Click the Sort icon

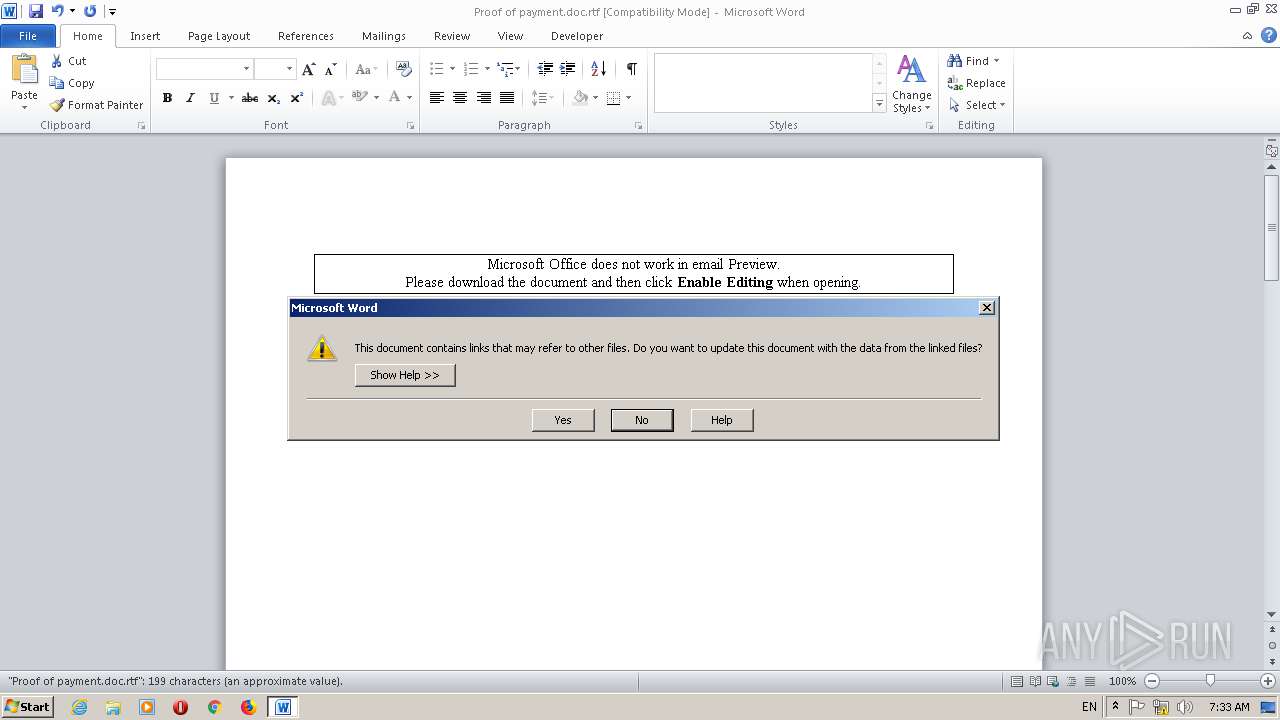point(598,69)
